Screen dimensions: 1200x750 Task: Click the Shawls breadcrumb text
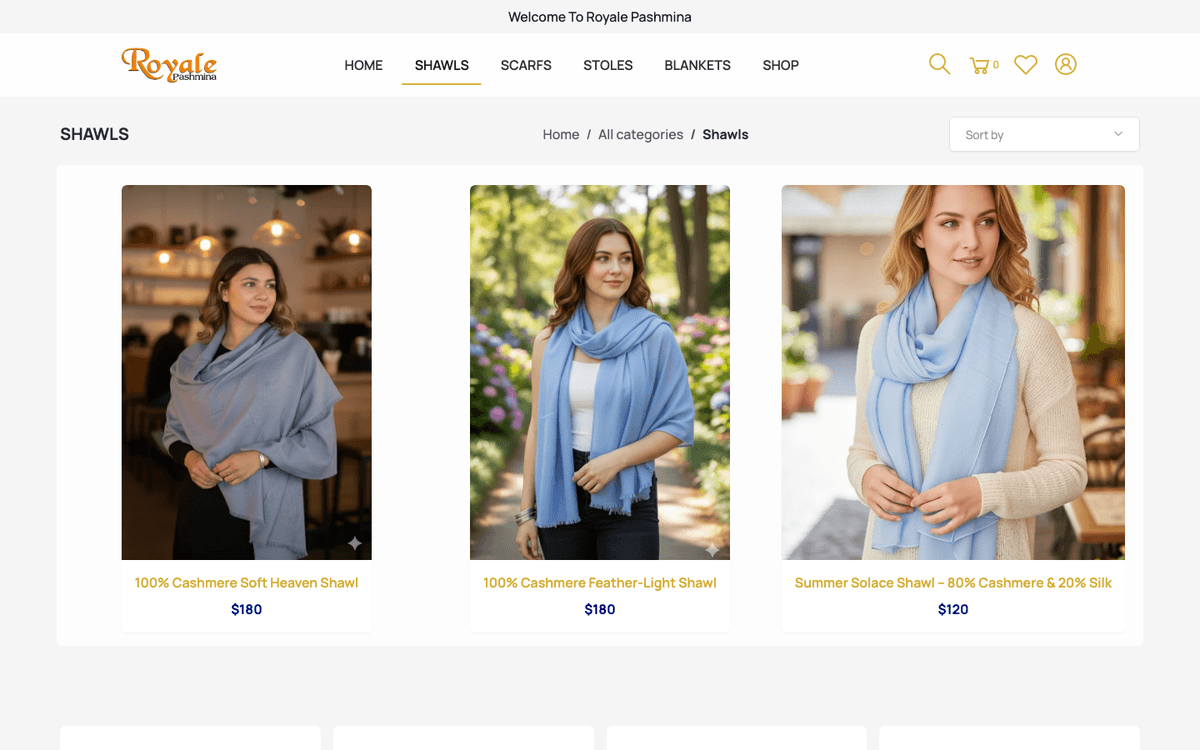coord(726,134)
